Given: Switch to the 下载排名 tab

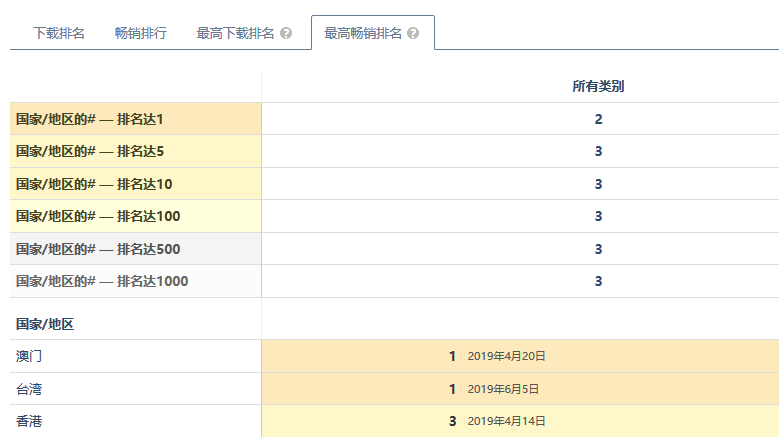Looking at the screenshot, I should coord(59,33).
